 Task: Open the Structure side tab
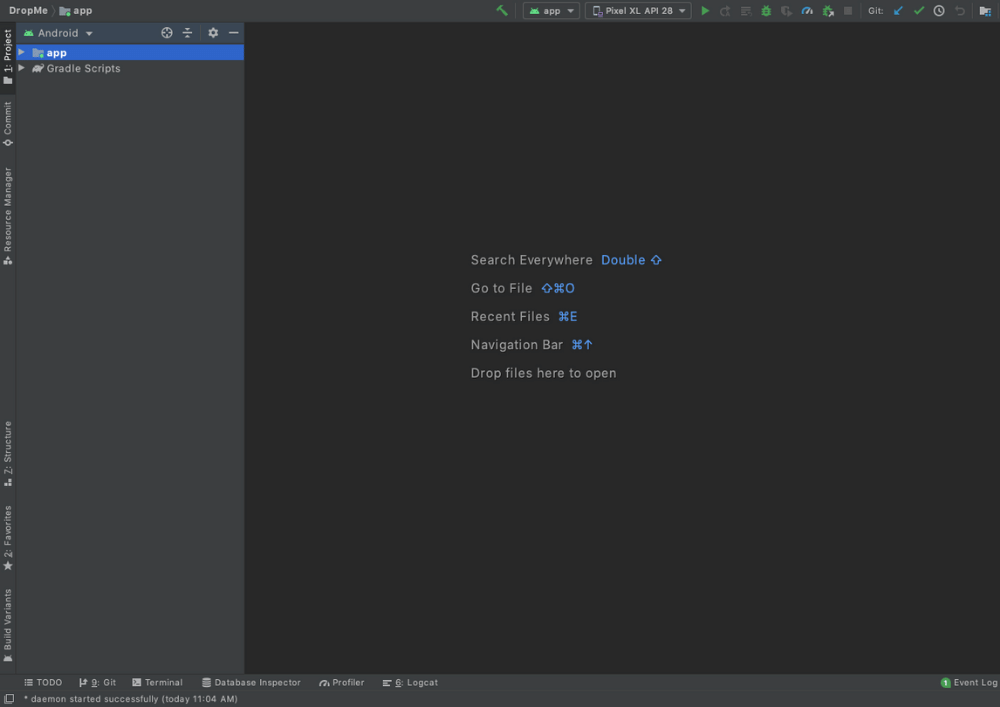(8, 453)
